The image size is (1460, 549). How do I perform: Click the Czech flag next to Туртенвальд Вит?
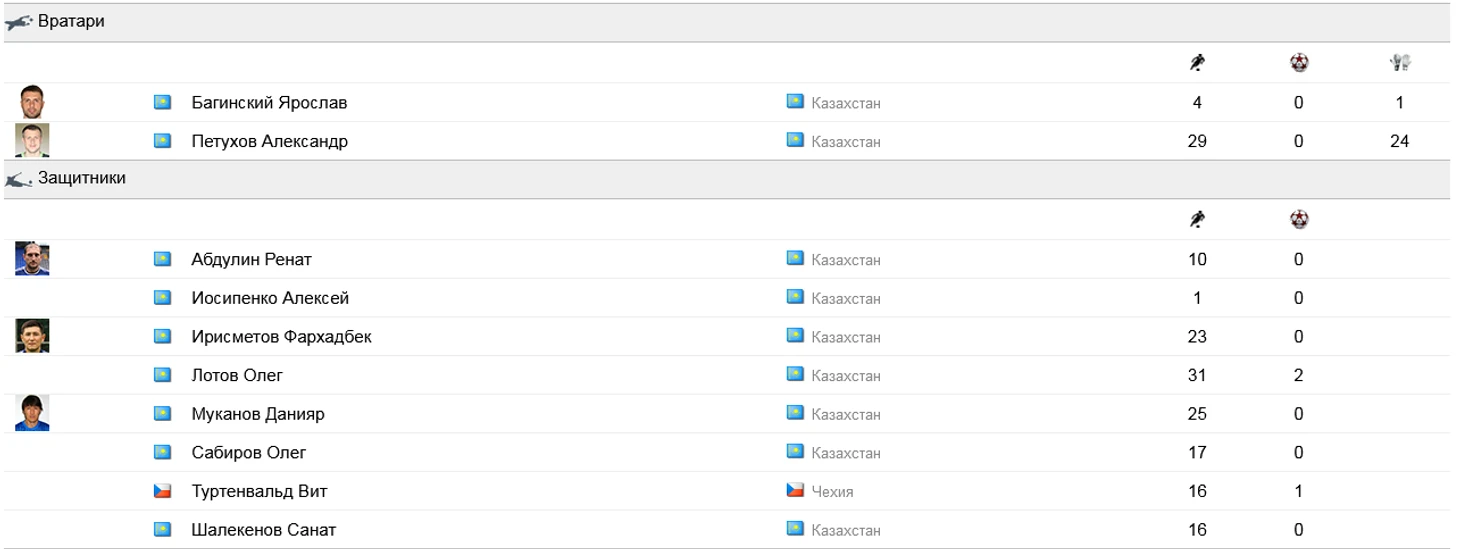click(162, 491)
